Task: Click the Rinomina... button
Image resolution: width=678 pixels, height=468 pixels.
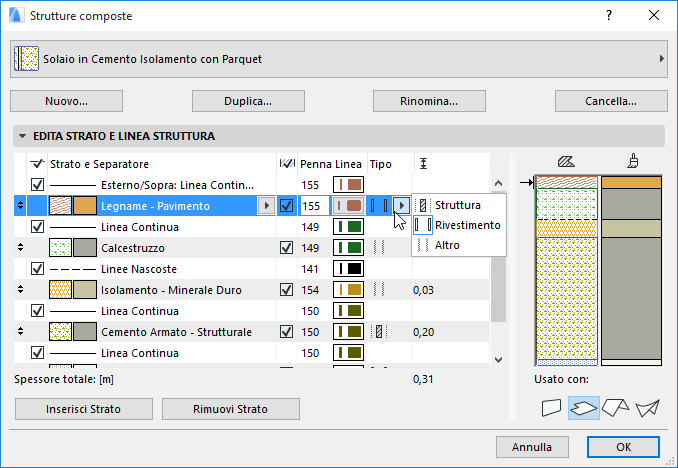Action: click(429, 101)
